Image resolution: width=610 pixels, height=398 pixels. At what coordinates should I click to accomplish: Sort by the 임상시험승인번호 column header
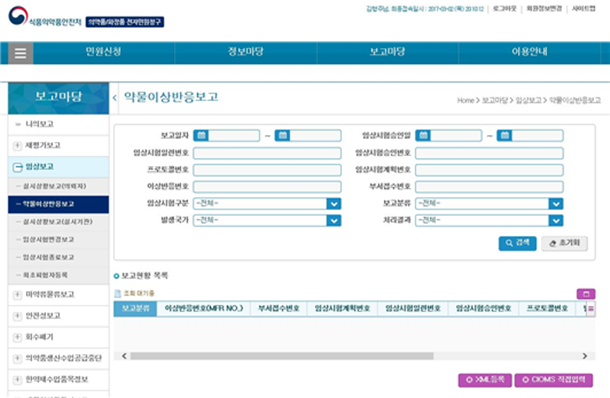click(483, 309)
